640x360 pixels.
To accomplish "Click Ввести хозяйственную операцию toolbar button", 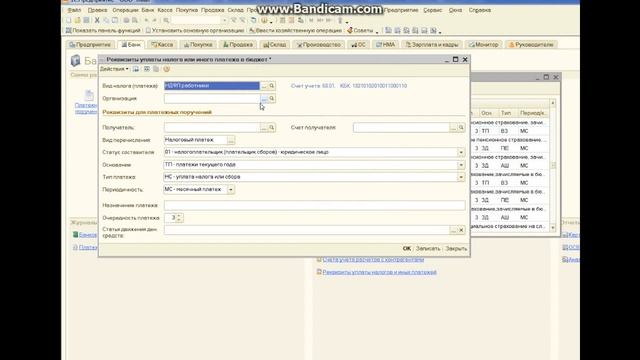I will [x=295, y=31].
